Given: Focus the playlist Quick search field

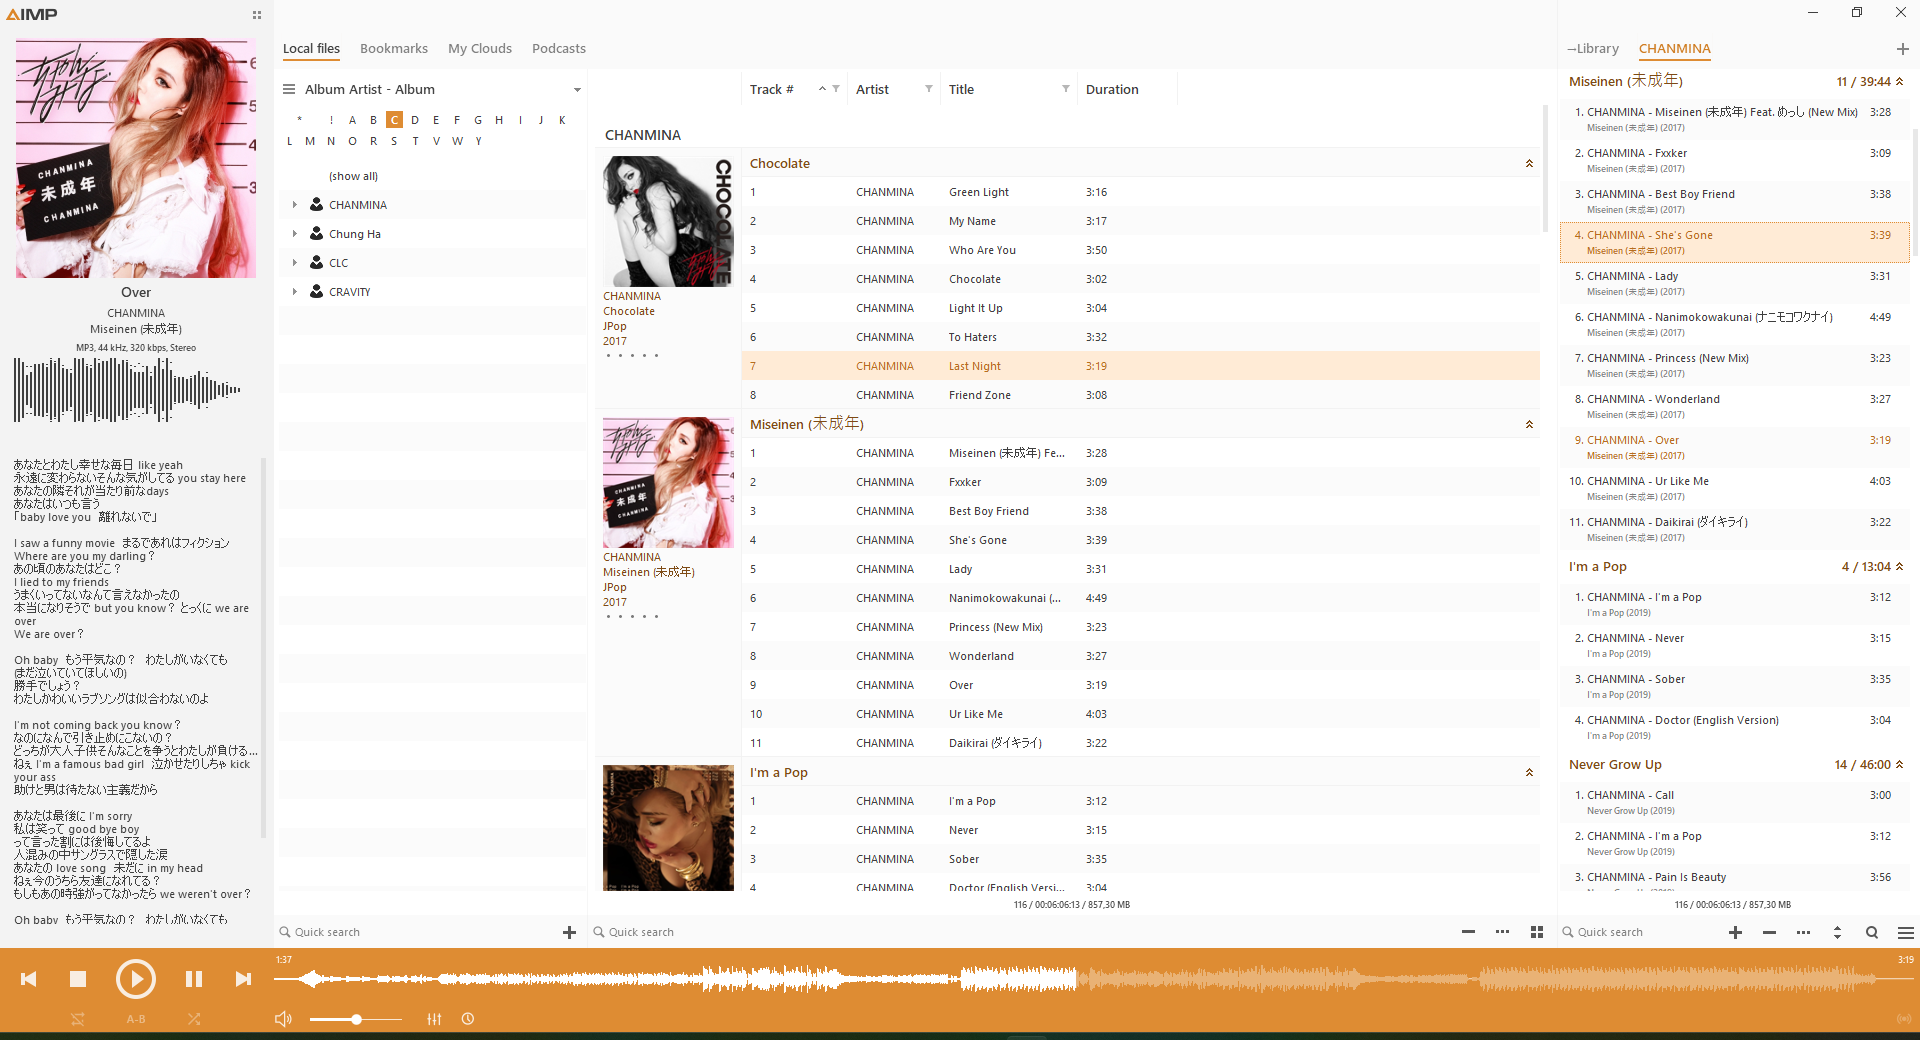Looking at the screenshot, I should (x=1639, y=932).
